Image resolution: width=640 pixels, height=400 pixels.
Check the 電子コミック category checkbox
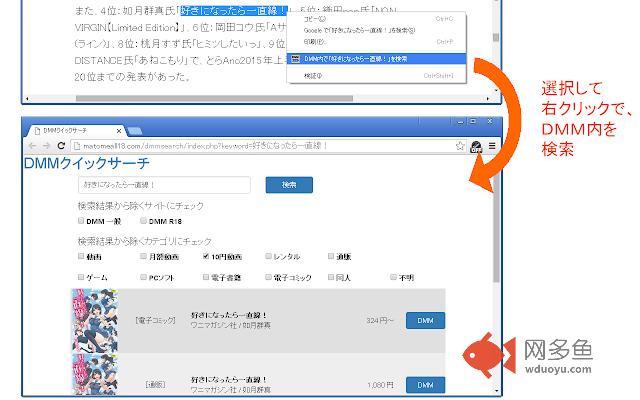pos(270,276)
